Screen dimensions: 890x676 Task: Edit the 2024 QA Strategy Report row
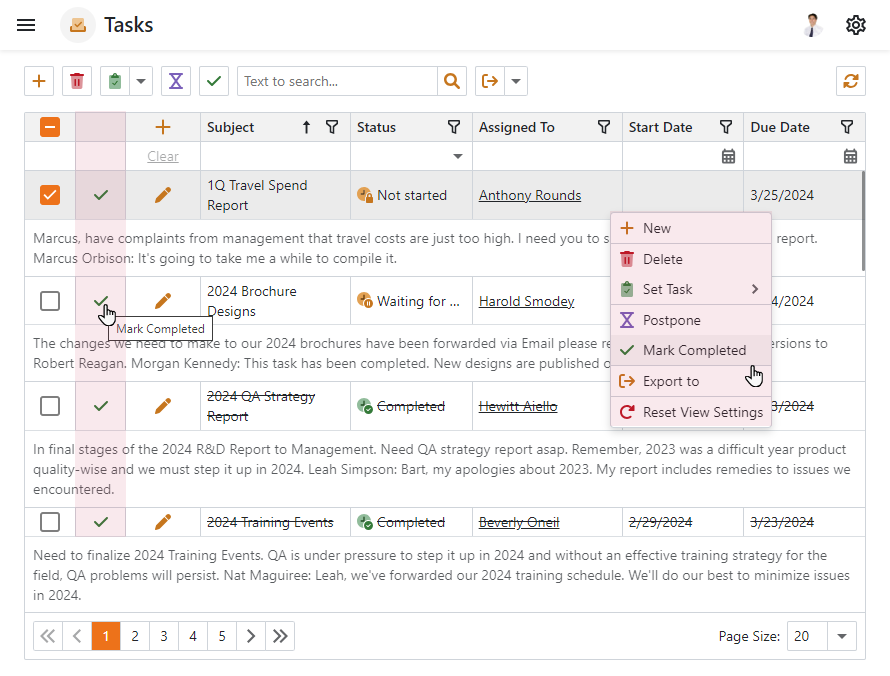coord(163,406)
